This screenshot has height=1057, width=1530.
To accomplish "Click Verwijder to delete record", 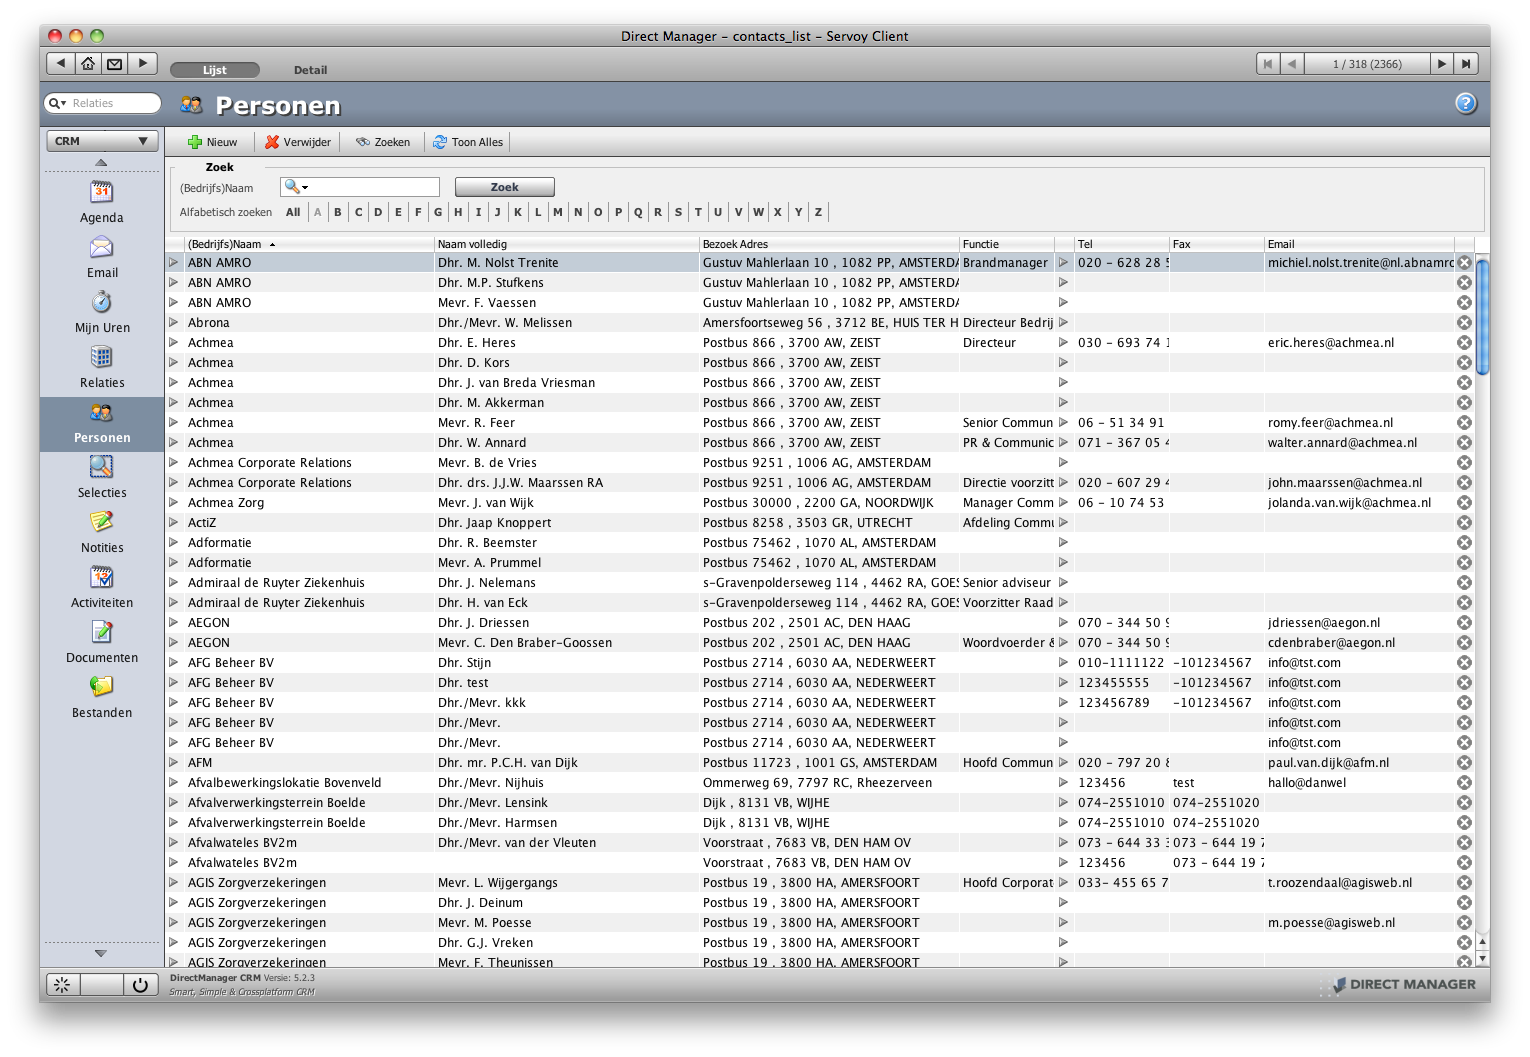I will [x=298, y=142].
